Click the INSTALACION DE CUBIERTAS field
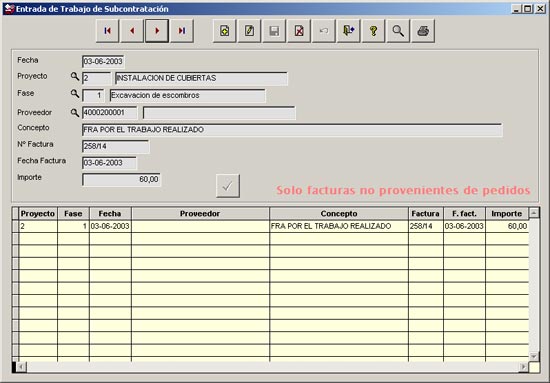 [x=201, y=78]
